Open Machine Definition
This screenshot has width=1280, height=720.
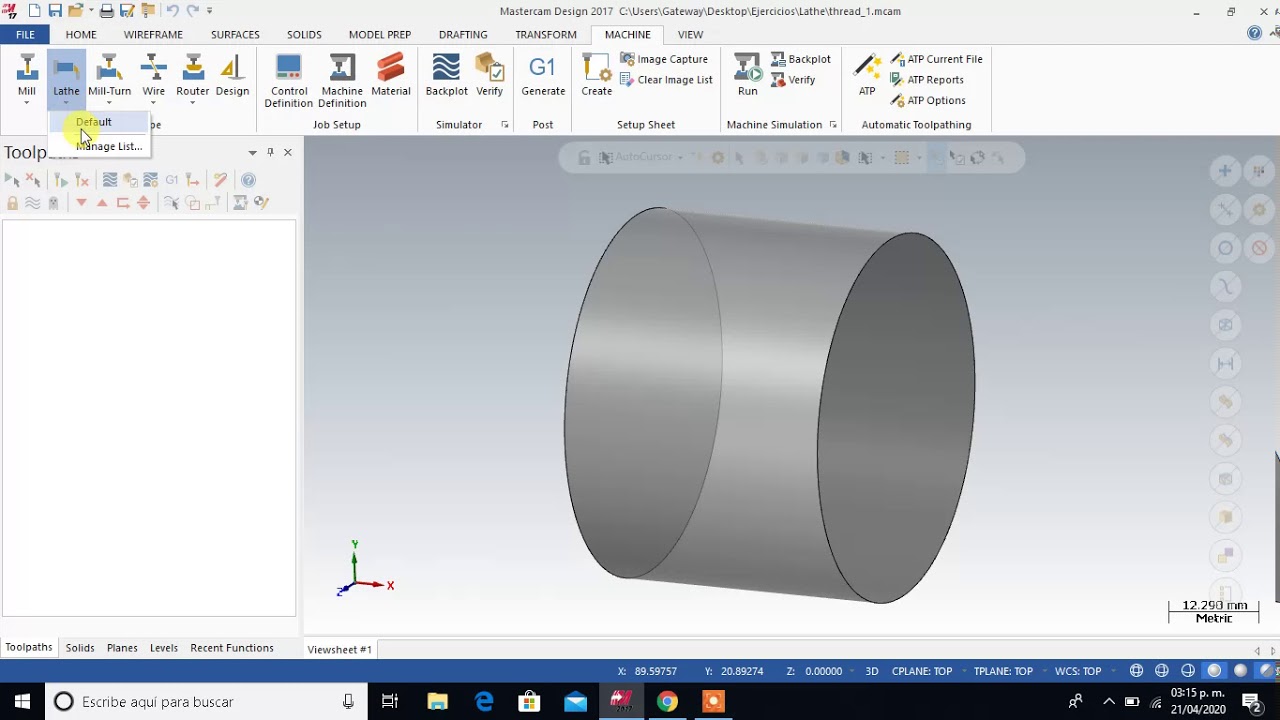(x=342, y=81)
